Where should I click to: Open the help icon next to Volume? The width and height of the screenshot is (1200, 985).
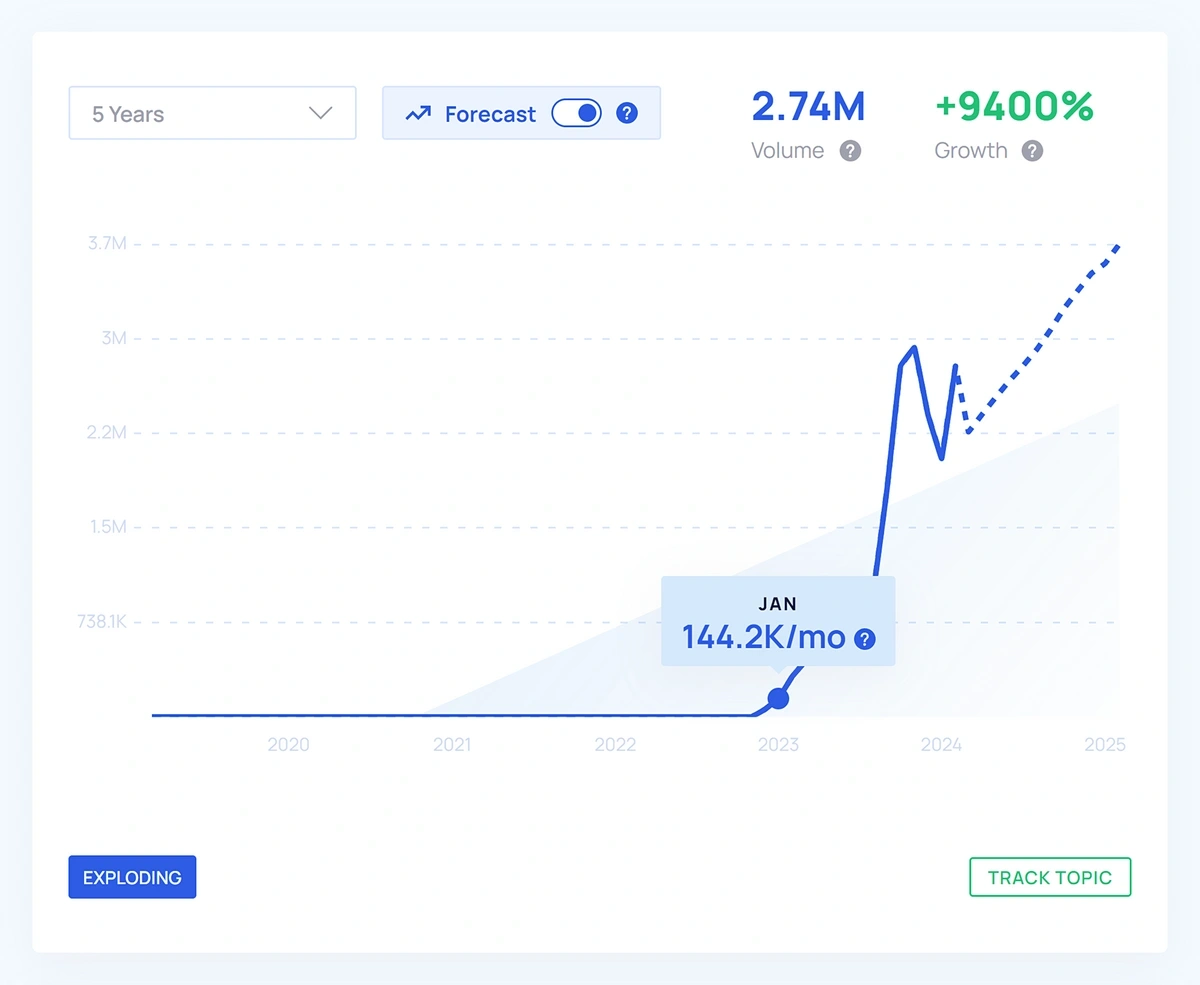(x=849, y=151)
